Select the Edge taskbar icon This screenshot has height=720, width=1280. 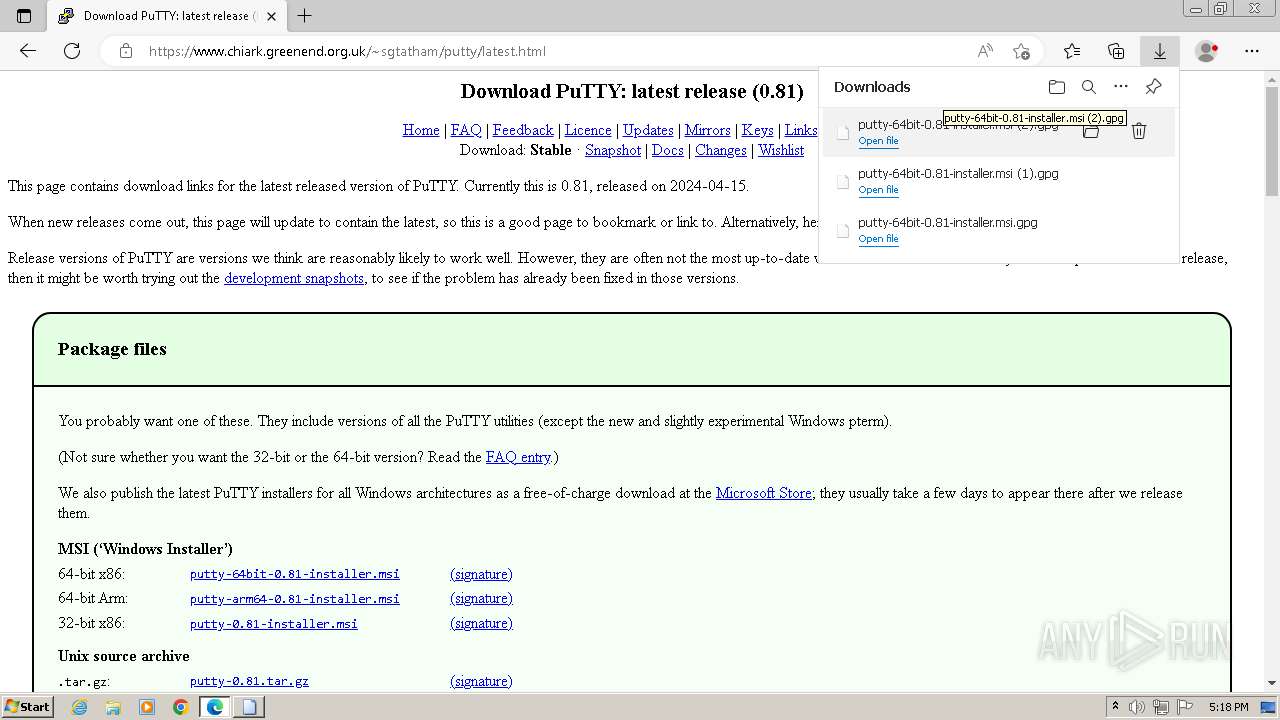point(215,707)
